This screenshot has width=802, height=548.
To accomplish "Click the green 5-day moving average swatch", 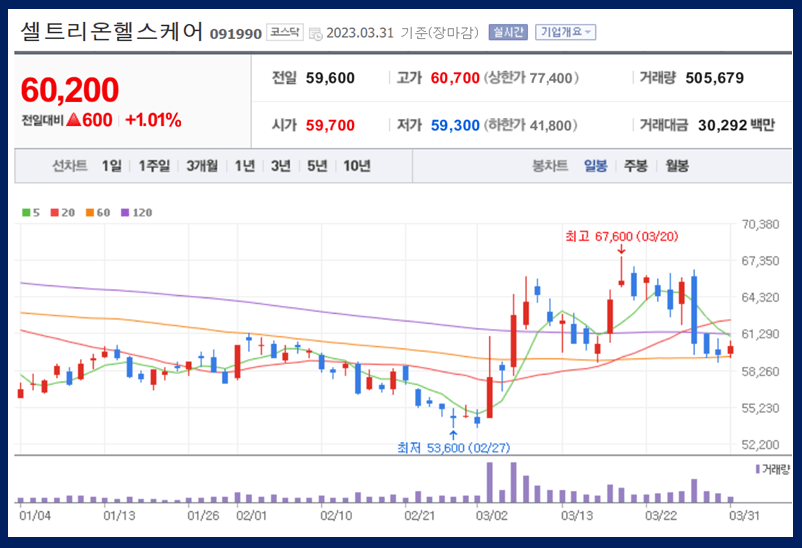I will point(26,212).
